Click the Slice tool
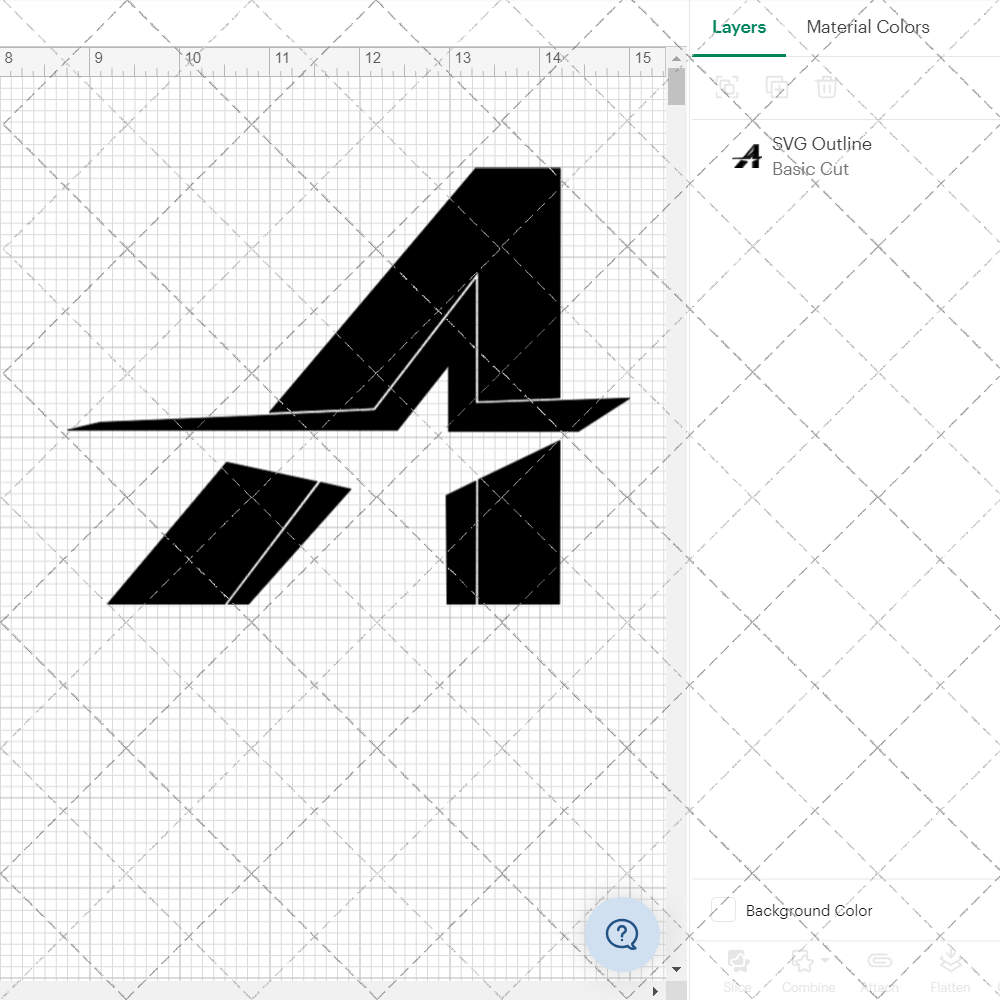Image resolution: width=1000 pixels, height=1000 pixels. point(737,971)
